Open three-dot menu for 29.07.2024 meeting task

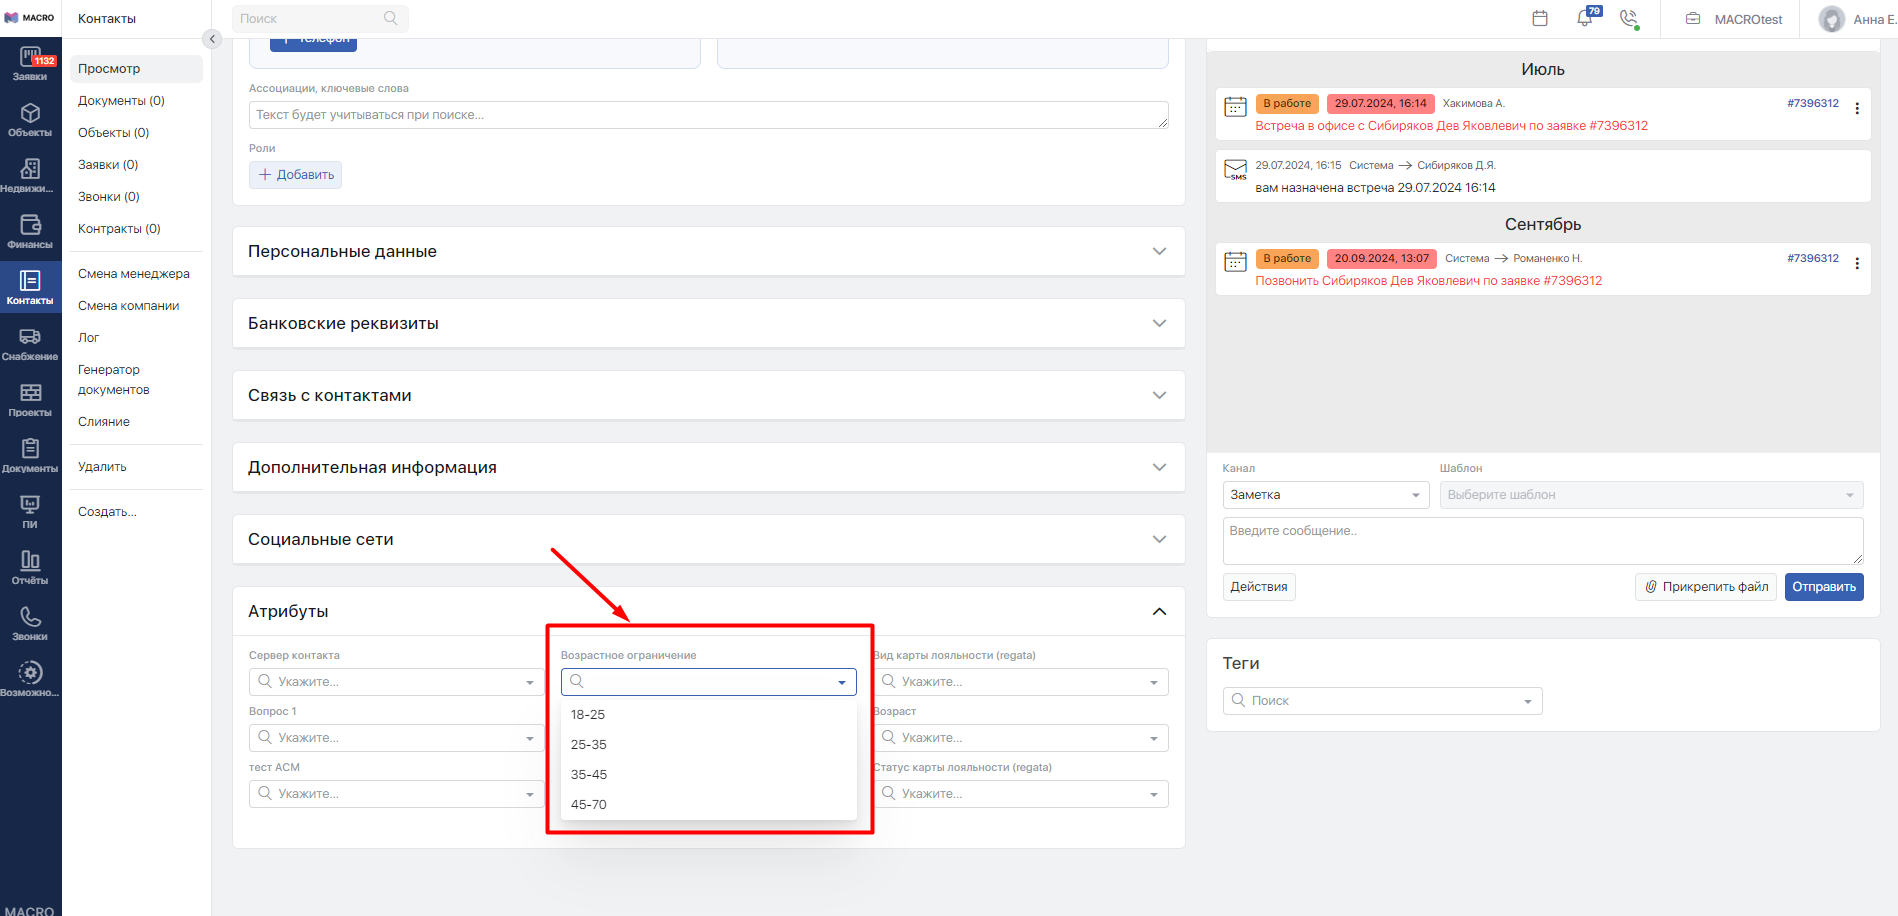tap(1857, 109)
